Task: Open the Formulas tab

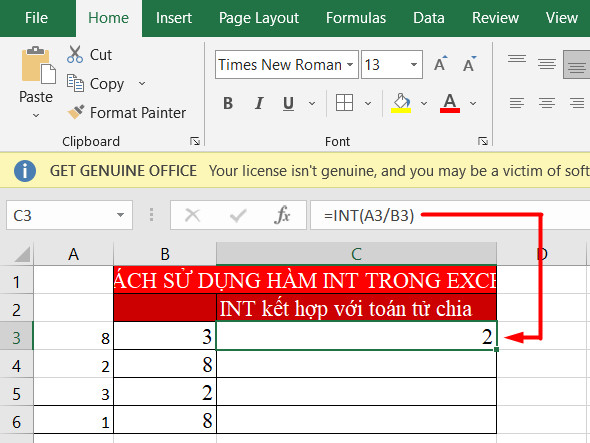Action: point(356,18)
